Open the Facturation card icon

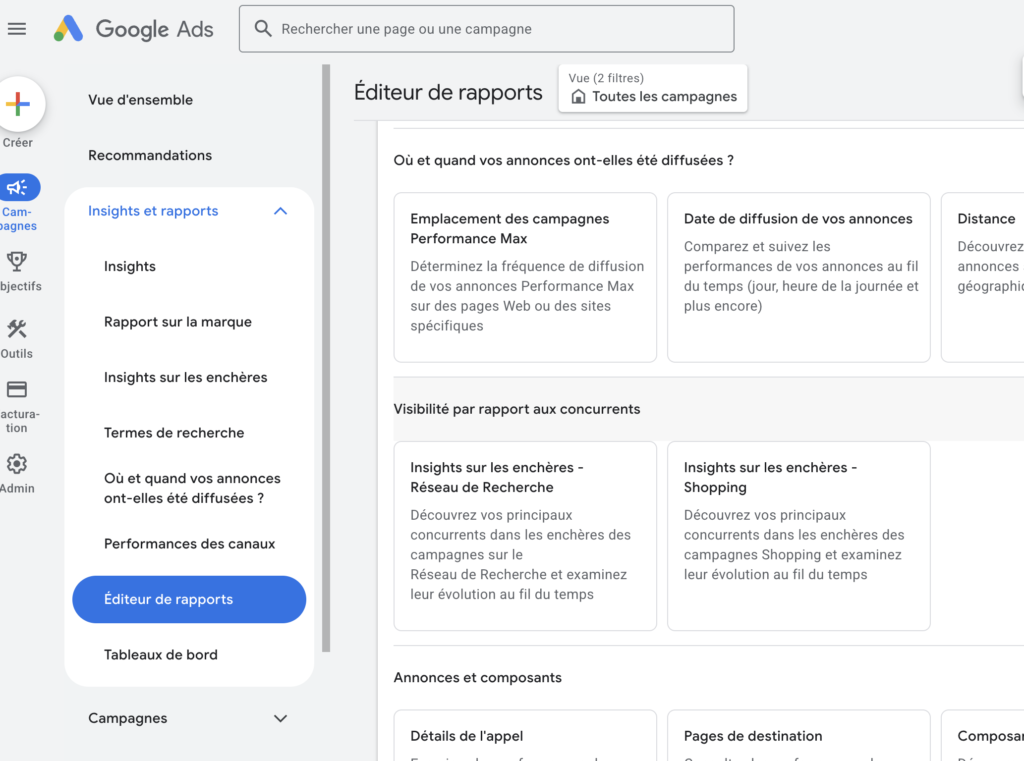click(x=17, y=389)
